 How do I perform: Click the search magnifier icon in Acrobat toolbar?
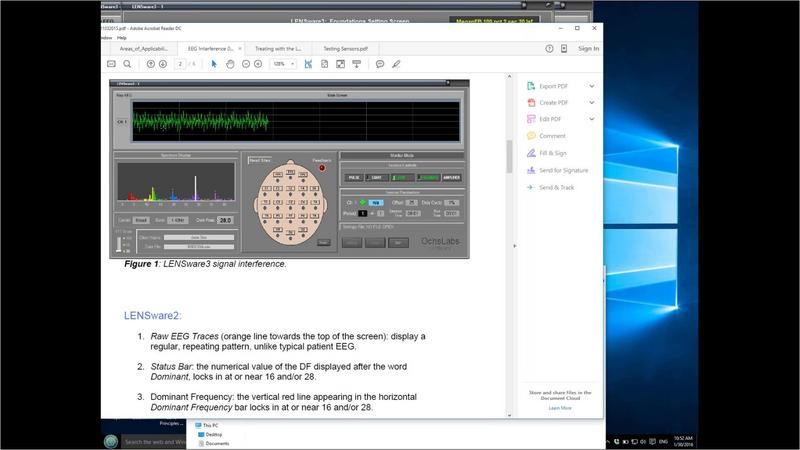coord(127,64)
